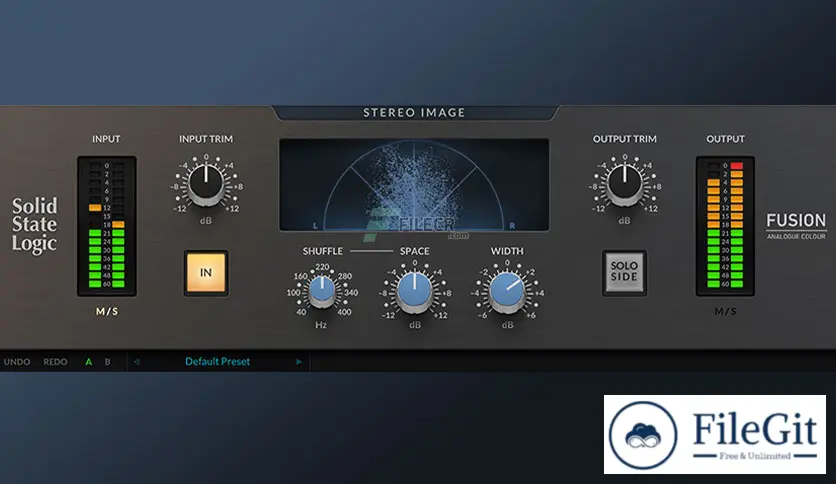Click the SHUFFLE frequency knob
Image resolution: width=836 pixels, height=484 pixels.
pos(322,292)
